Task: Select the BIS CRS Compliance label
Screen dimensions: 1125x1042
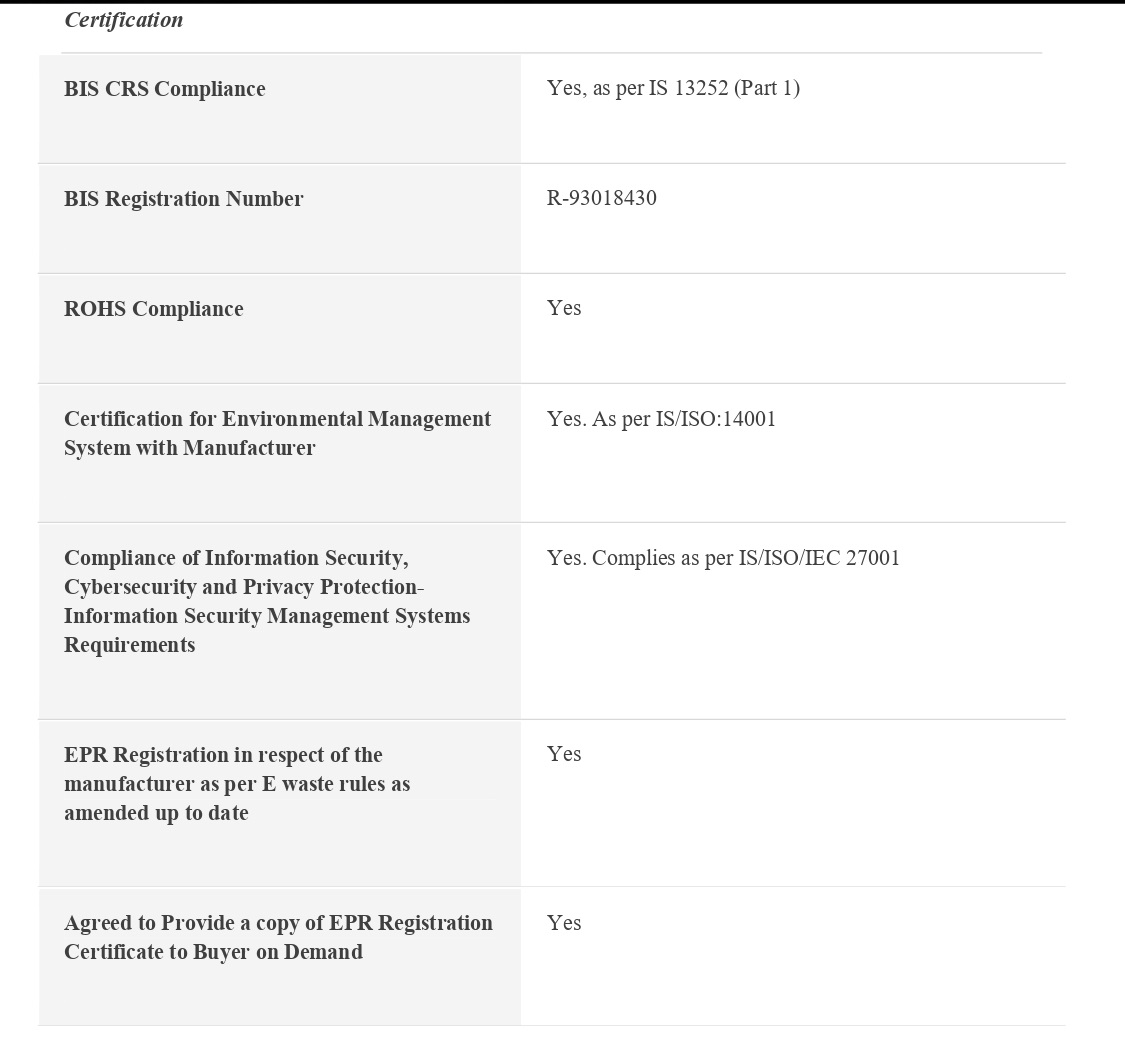Action: [165, 89]
